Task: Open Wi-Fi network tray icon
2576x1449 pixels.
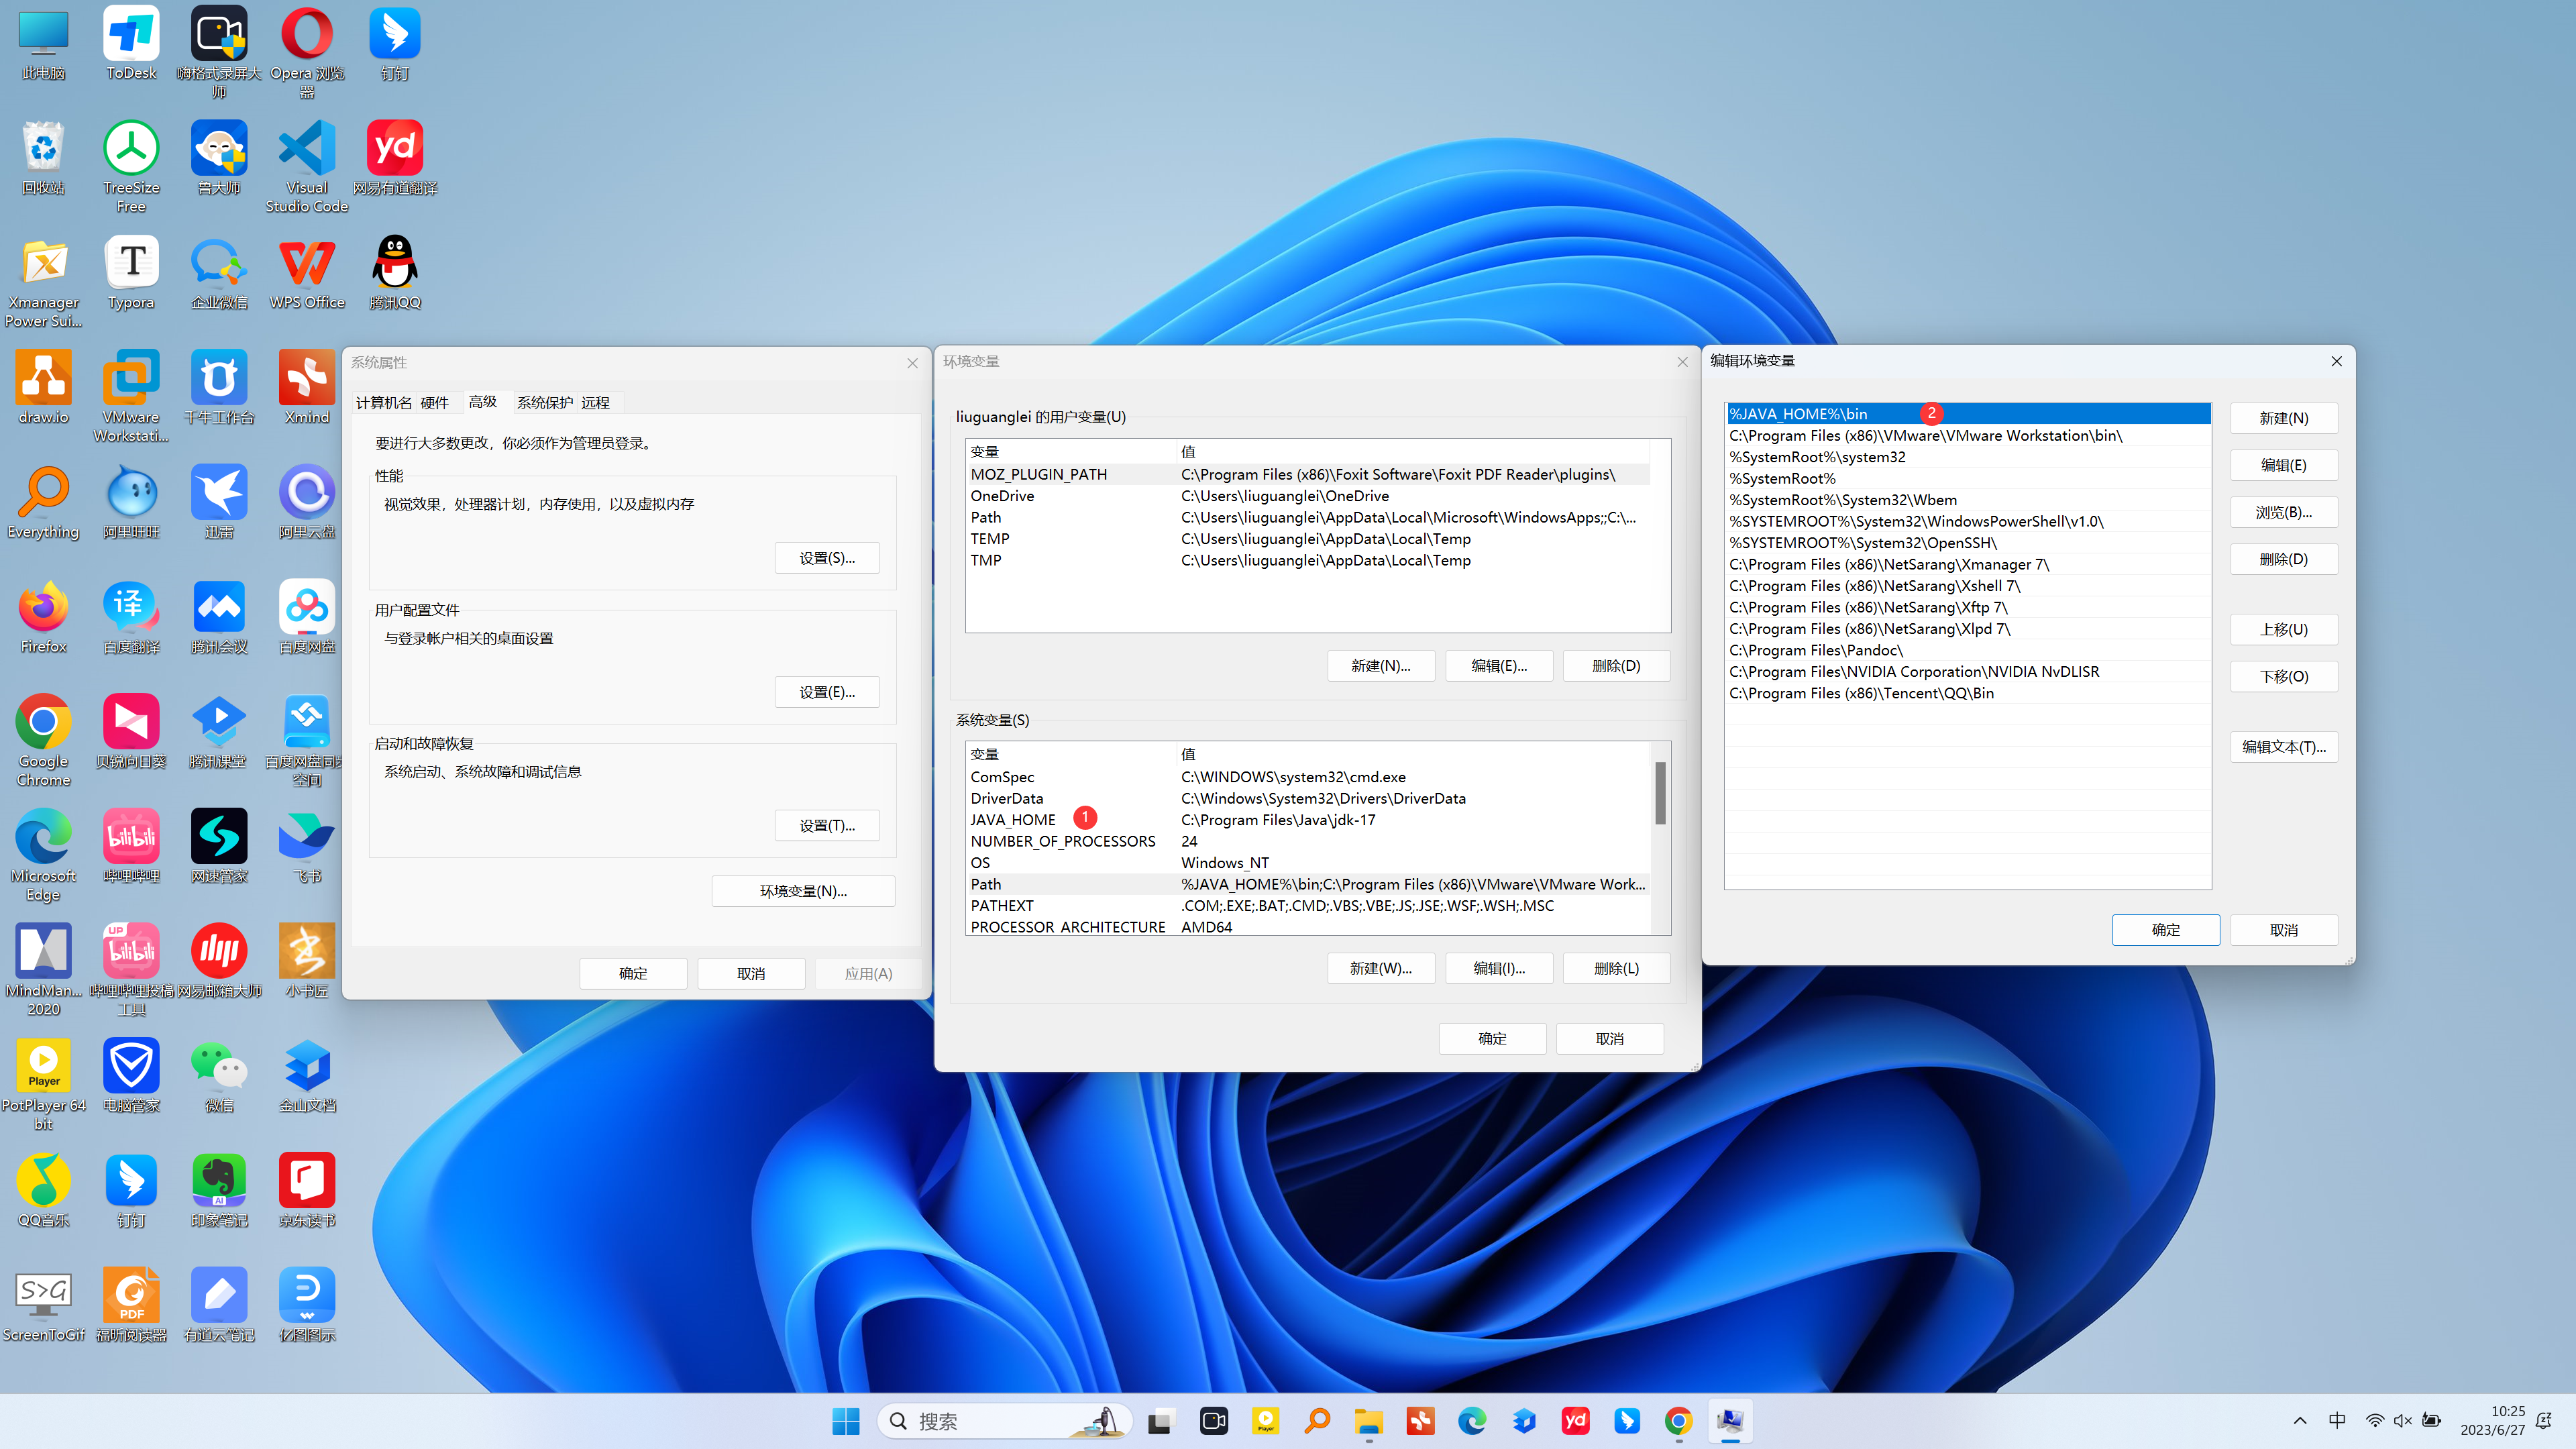Action: pyautogui.click(x=2374, y=1421)
